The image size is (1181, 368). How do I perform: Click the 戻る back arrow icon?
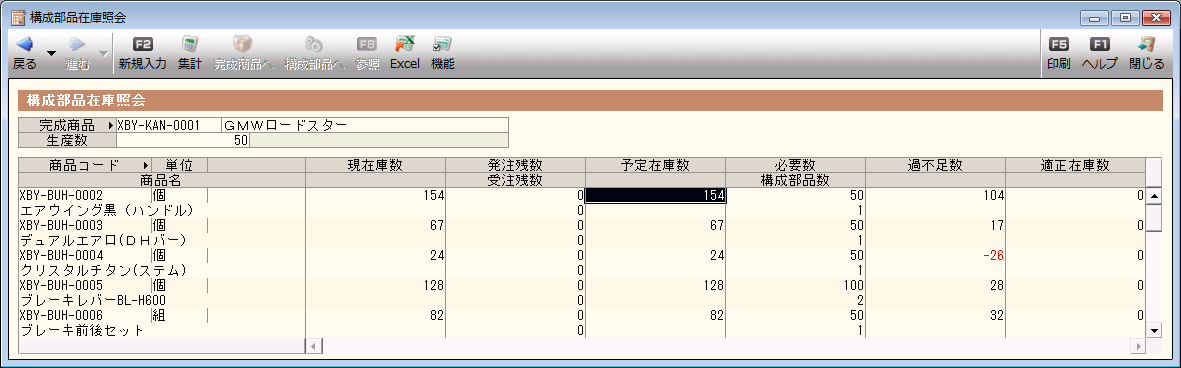25,44
